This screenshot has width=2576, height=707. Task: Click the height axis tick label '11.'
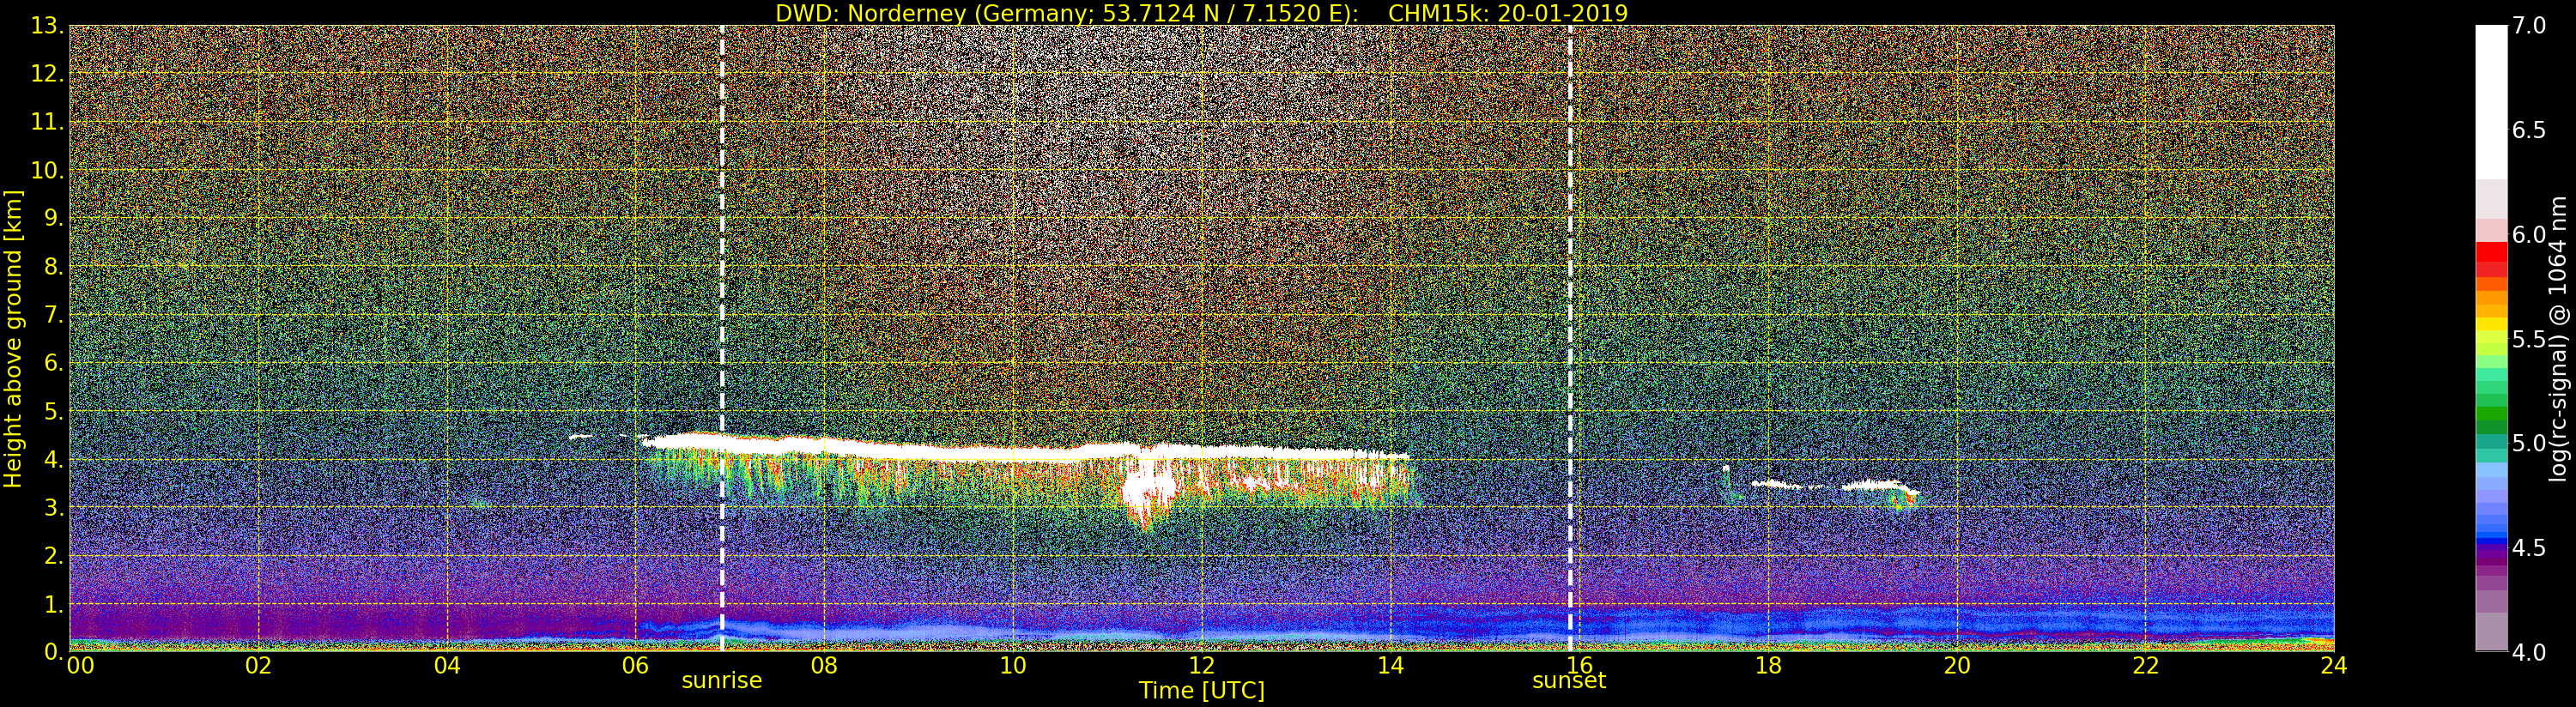point(48,122)
